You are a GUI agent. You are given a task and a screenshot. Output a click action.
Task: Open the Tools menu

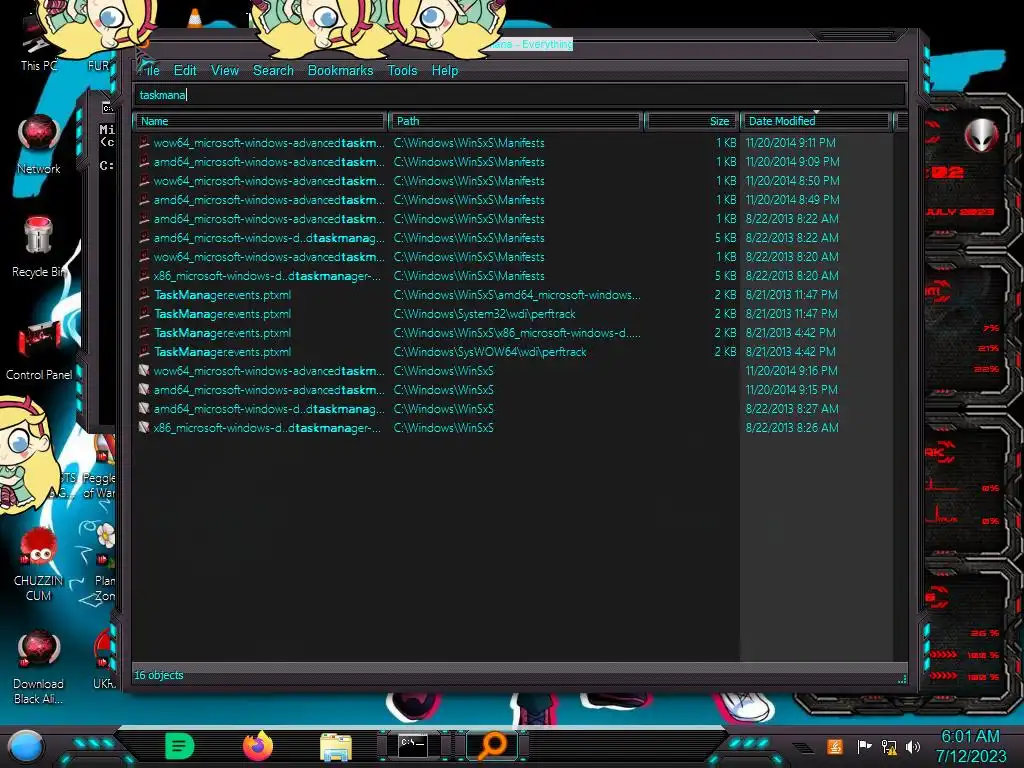(x=402, y=71)
